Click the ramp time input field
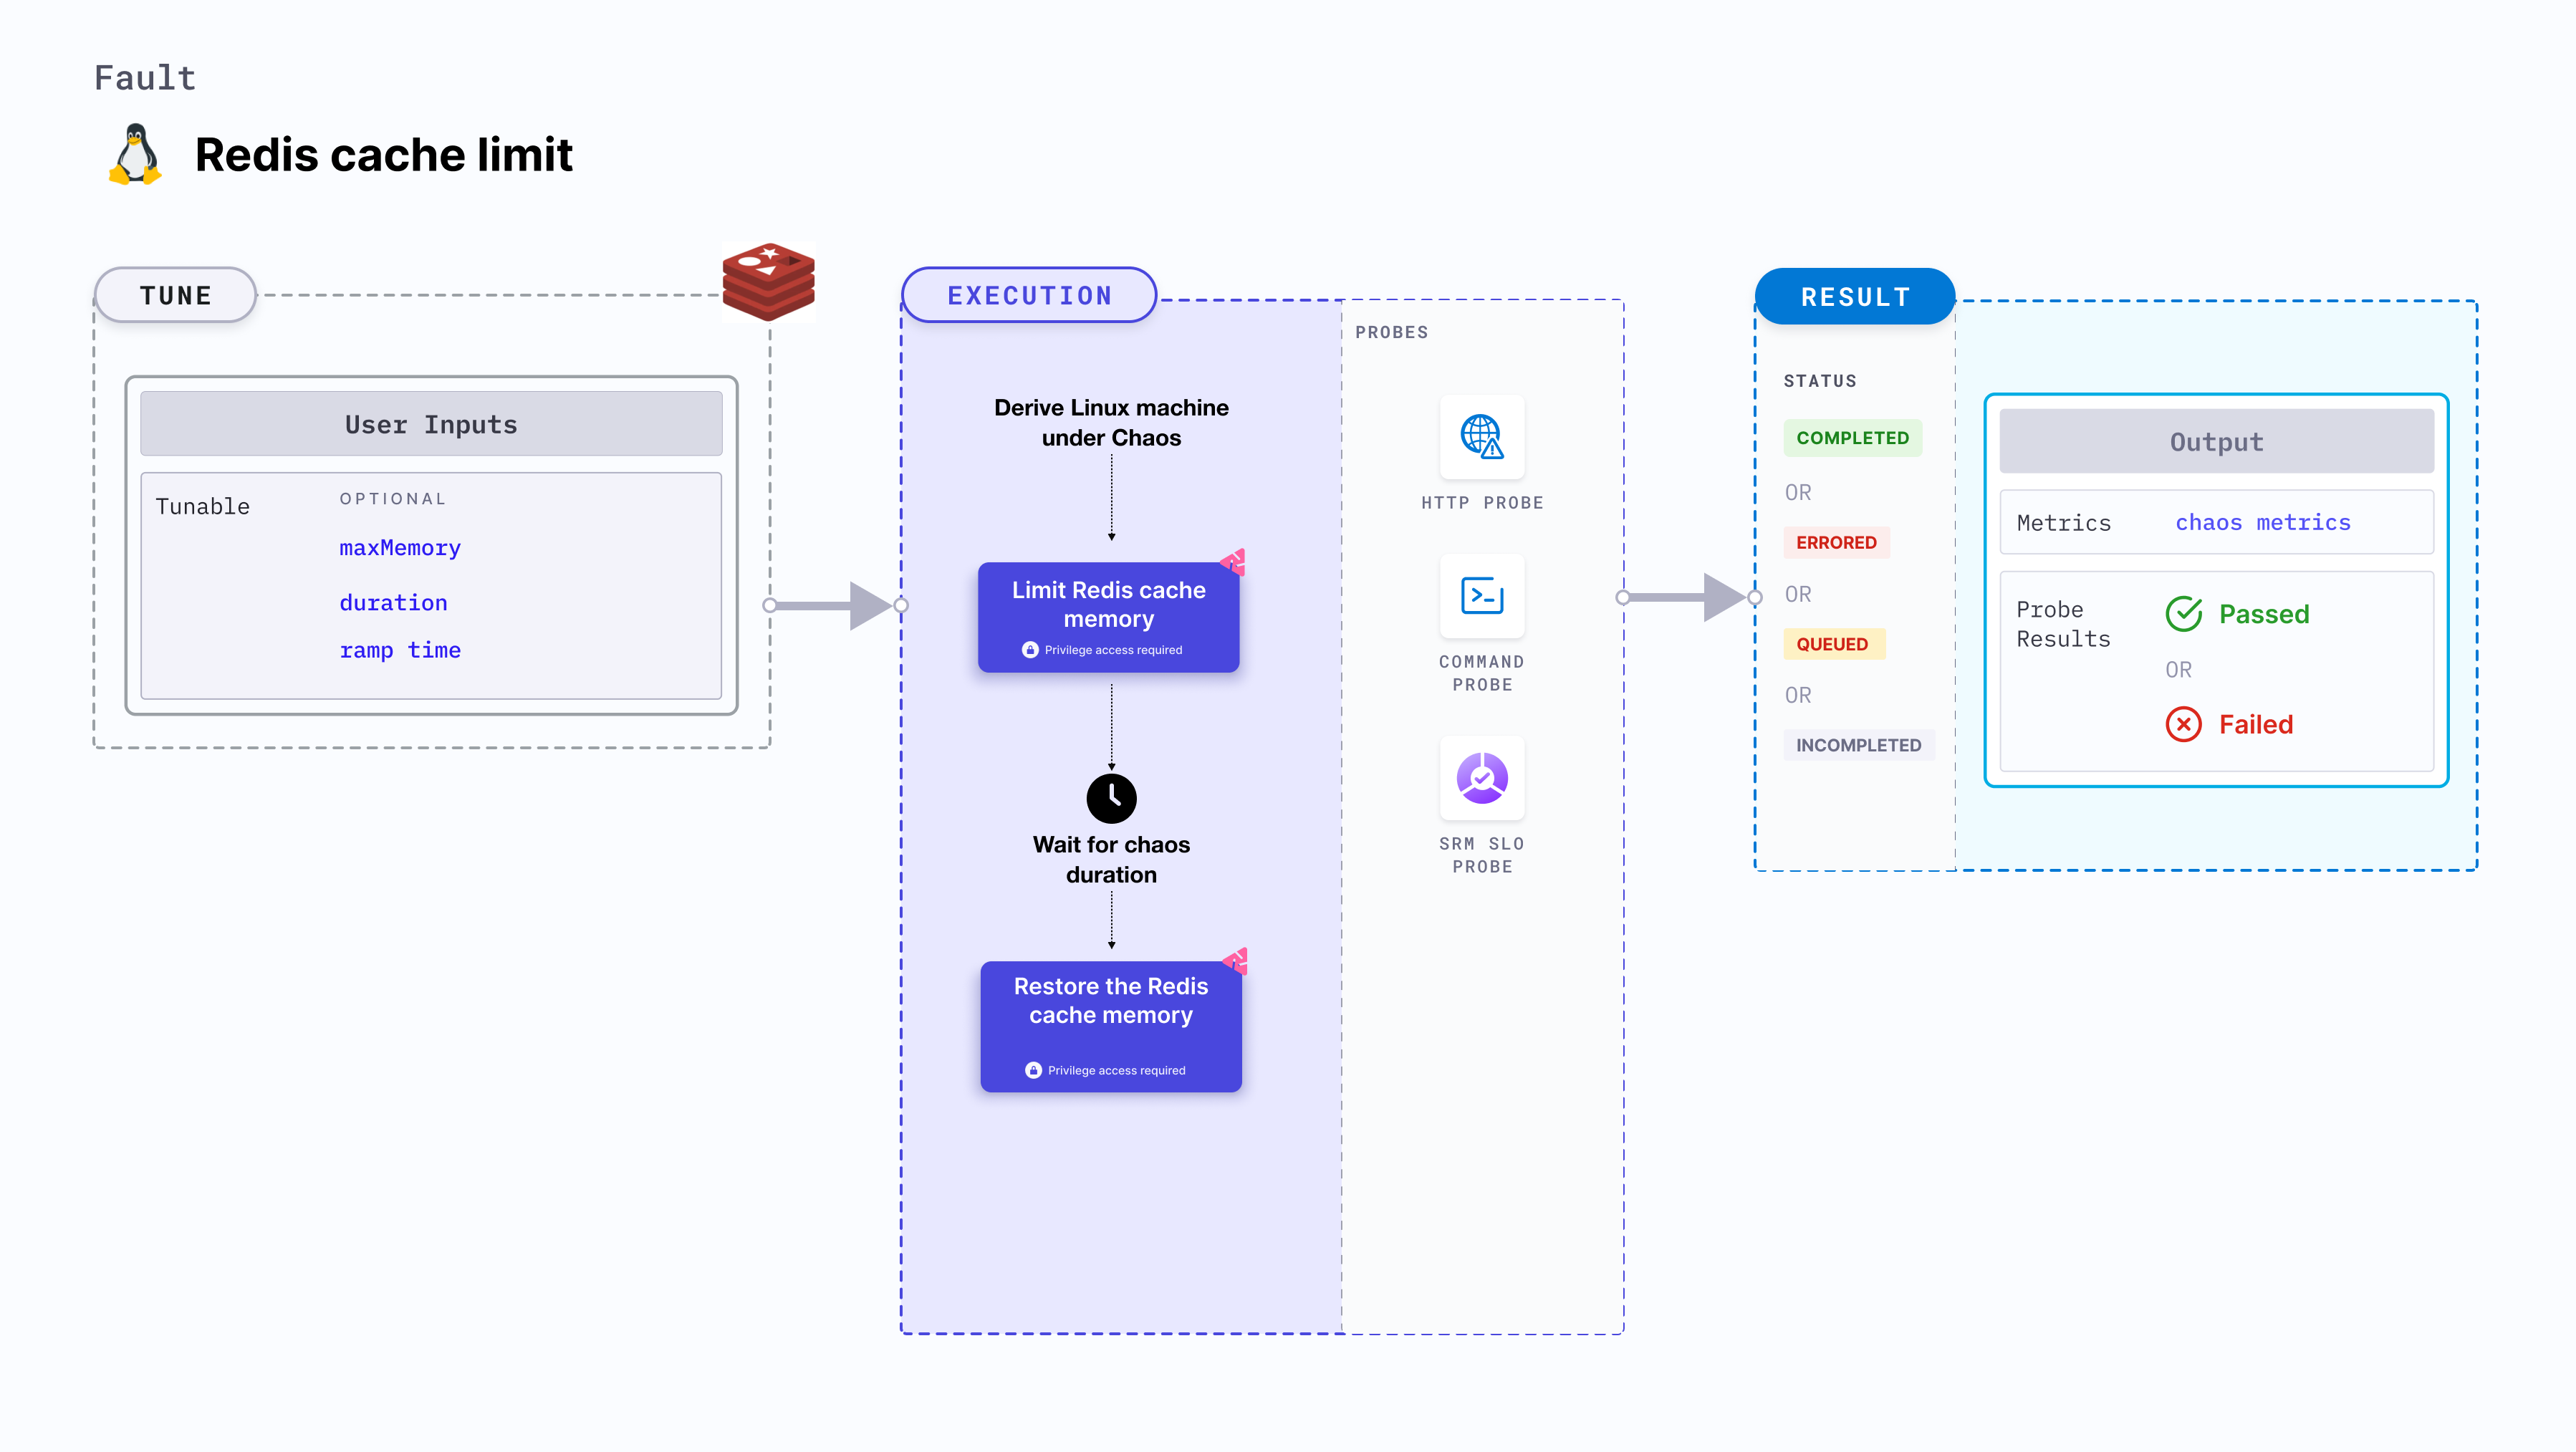The width and height of the screenshot is (2576, 1452). point(396,651)
